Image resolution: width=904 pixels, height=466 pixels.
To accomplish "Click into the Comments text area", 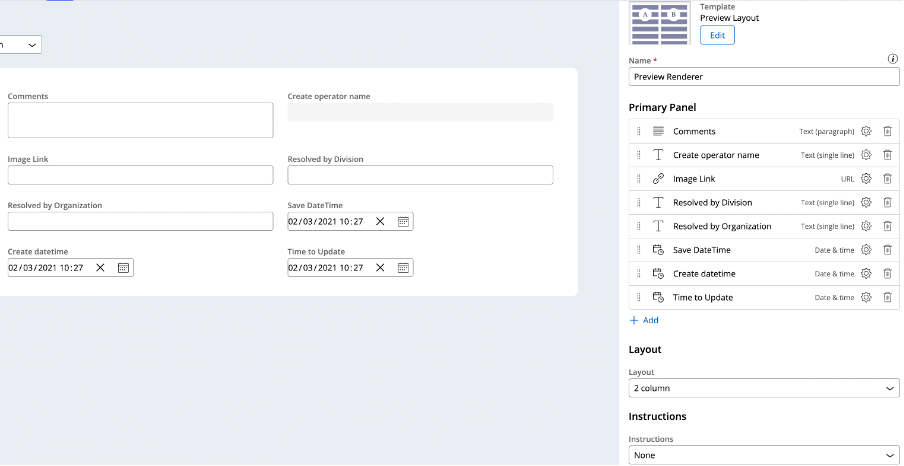I will pos(140,120).
